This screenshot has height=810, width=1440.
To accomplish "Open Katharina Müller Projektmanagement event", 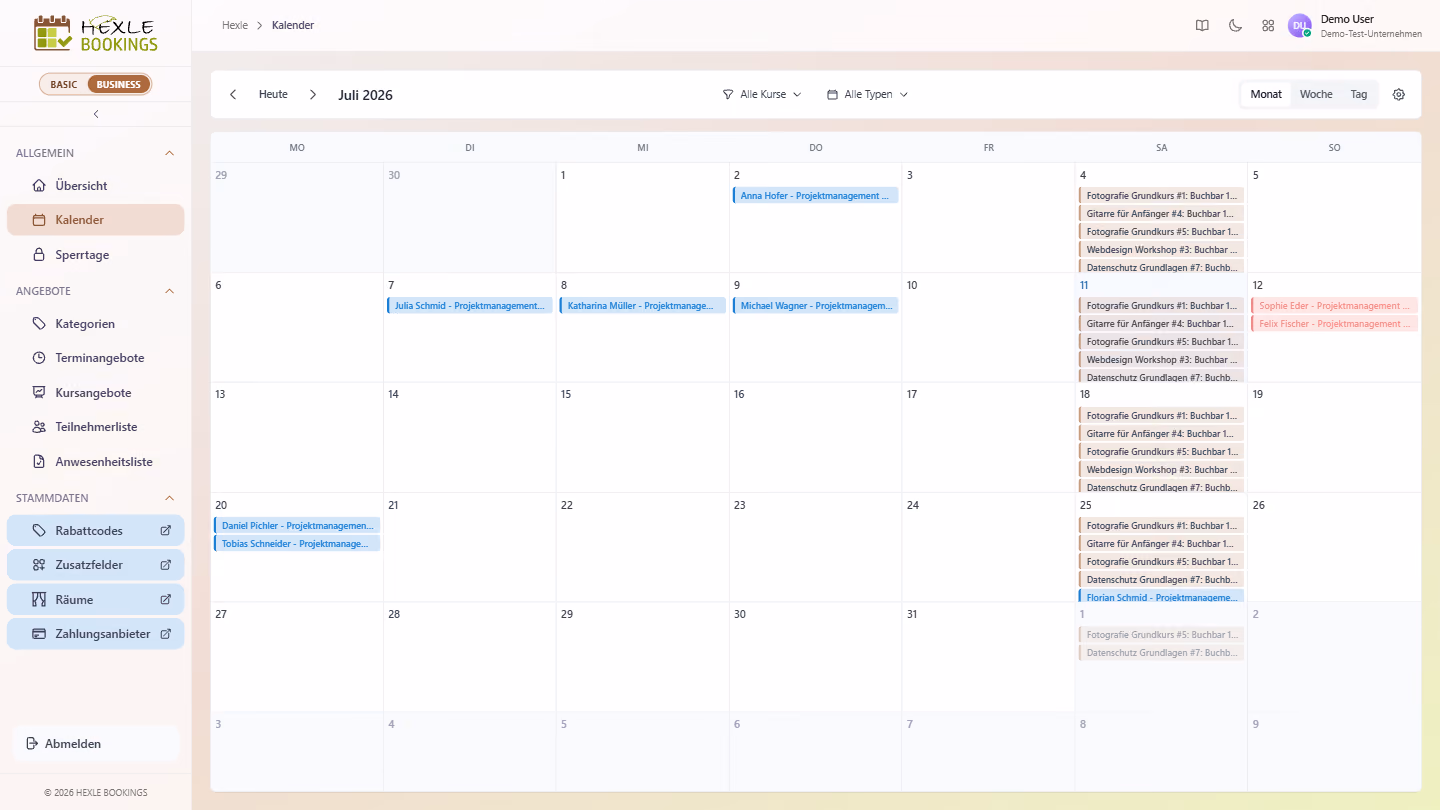I will click(642, 306).
